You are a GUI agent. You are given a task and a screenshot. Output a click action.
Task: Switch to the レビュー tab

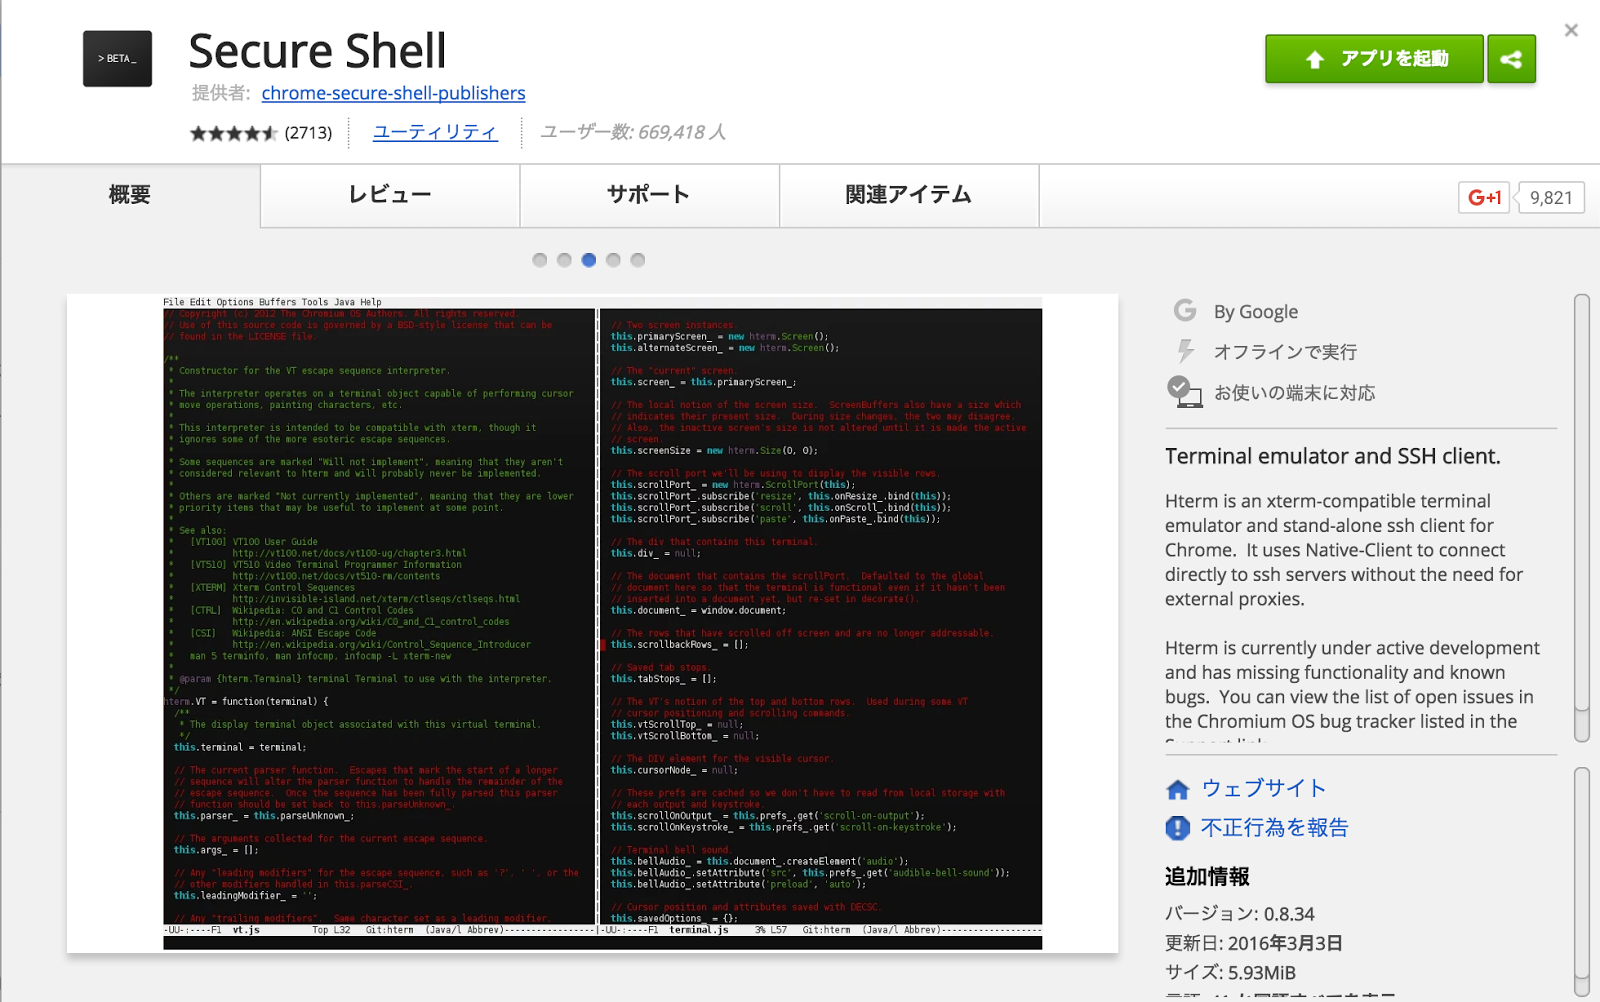[390, 195]
